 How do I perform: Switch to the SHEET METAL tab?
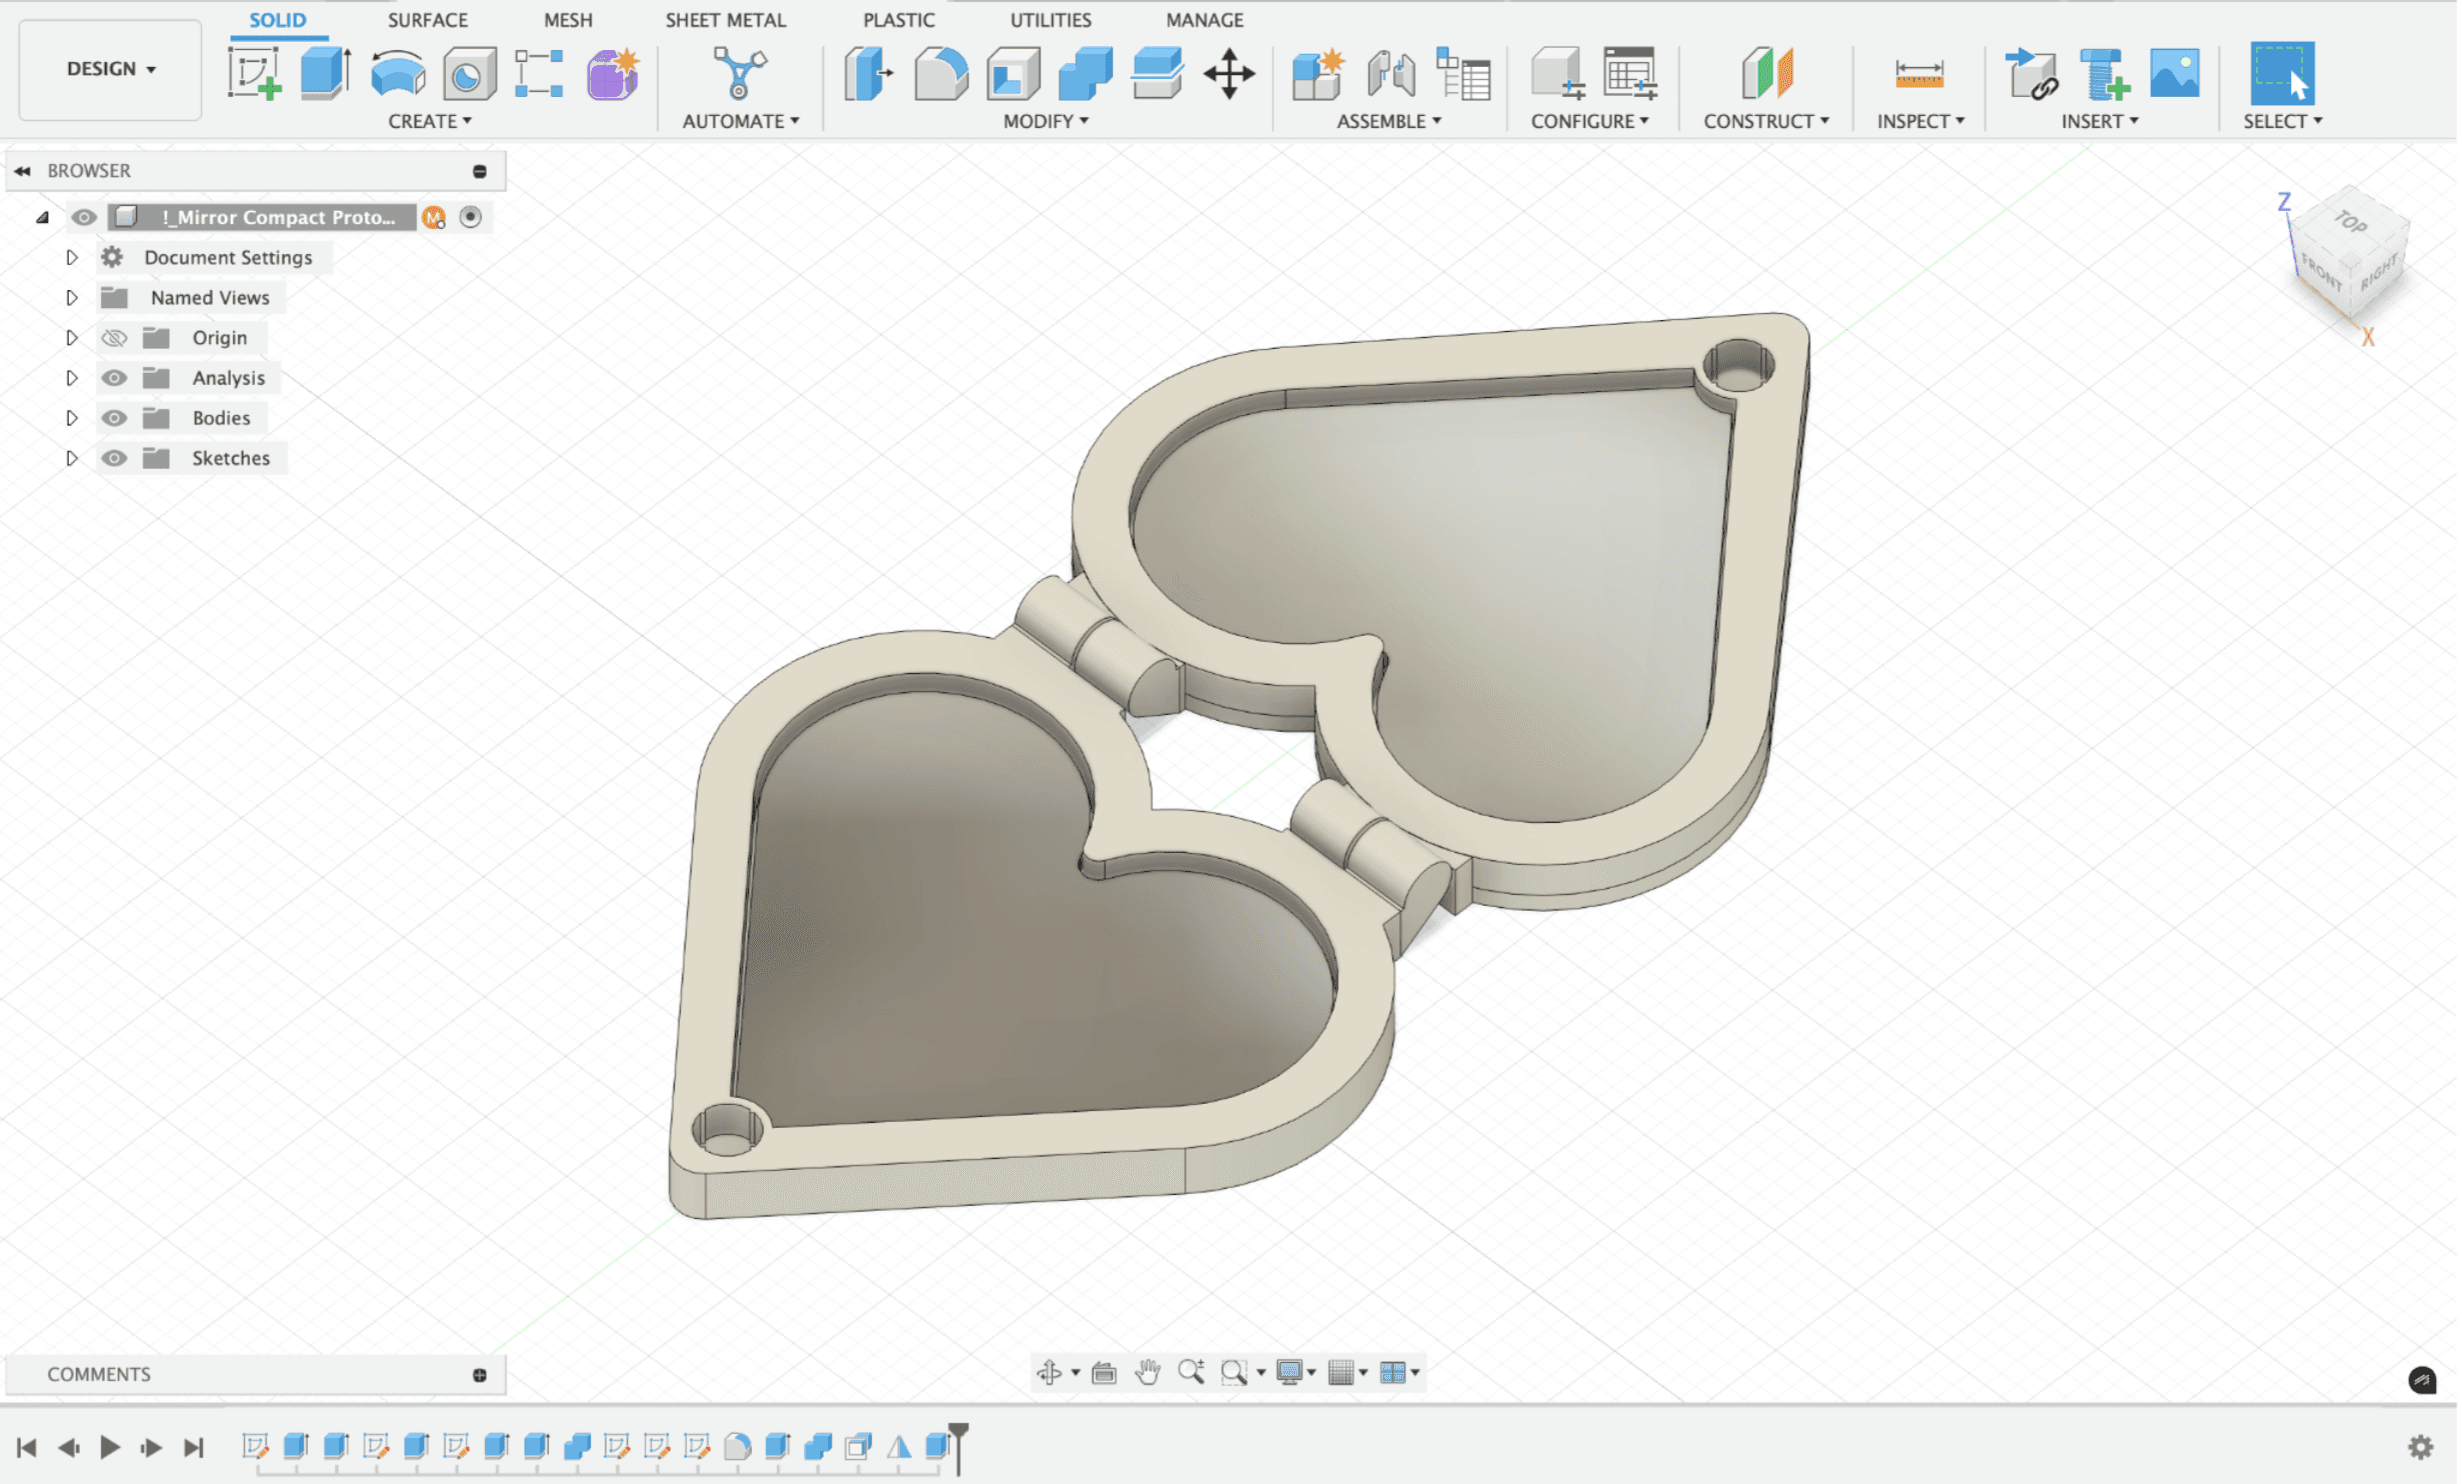(727, 20)
